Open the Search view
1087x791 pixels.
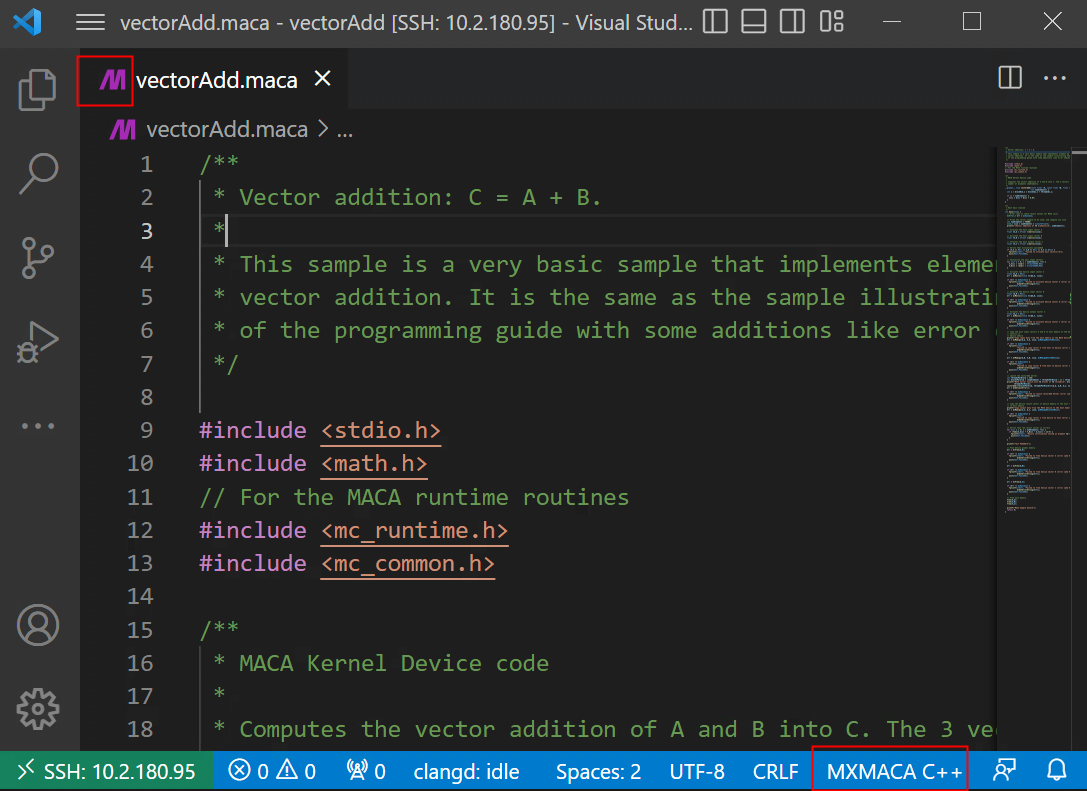(x=38, y=174)
